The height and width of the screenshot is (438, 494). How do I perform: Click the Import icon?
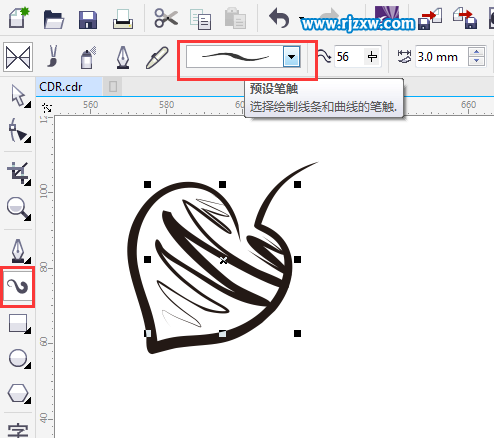pyautogui.click(x=429, y=19)
